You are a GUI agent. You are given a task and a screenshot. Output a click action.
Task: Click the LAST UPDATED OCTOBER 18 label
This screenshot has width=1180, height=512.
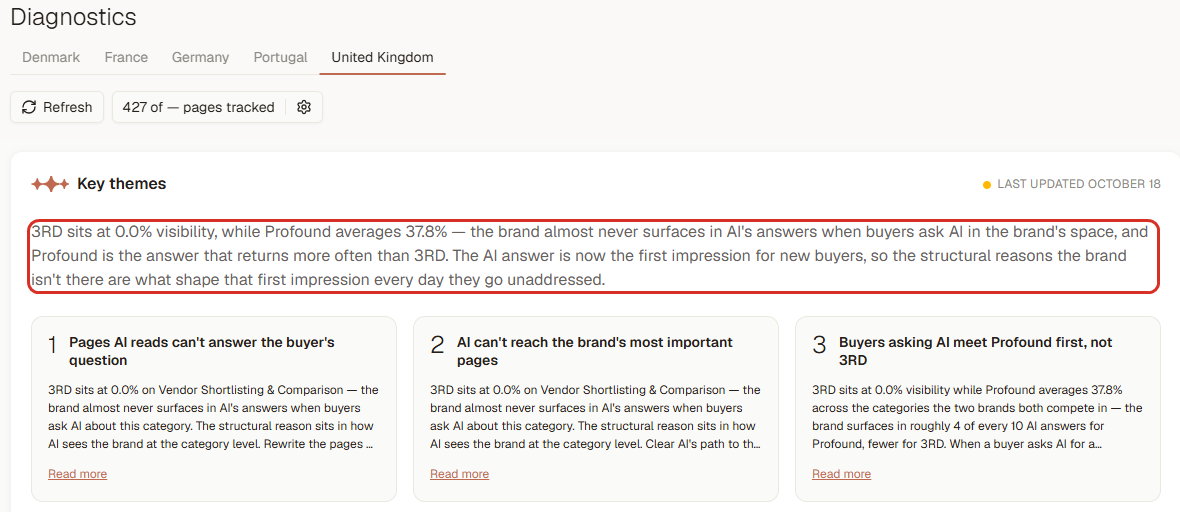point(1079,184)
